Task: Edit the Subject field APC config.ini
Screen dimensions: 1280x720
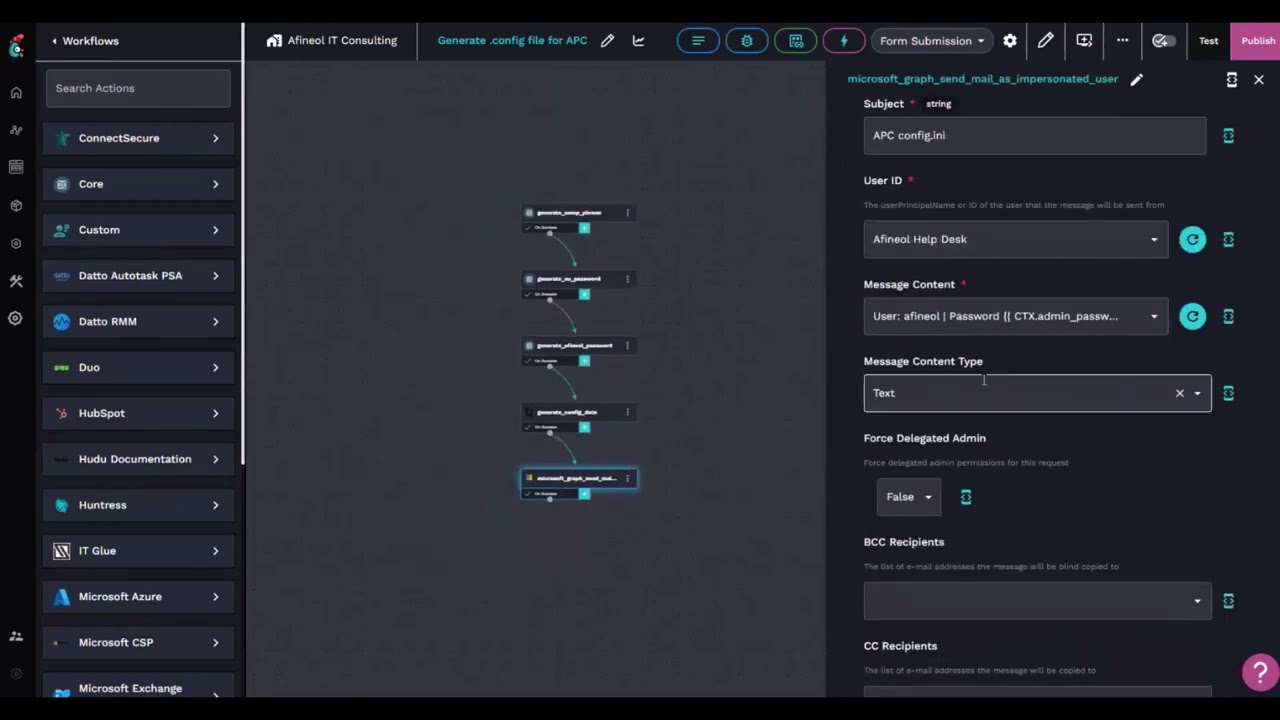Action: coord(1035,135)
